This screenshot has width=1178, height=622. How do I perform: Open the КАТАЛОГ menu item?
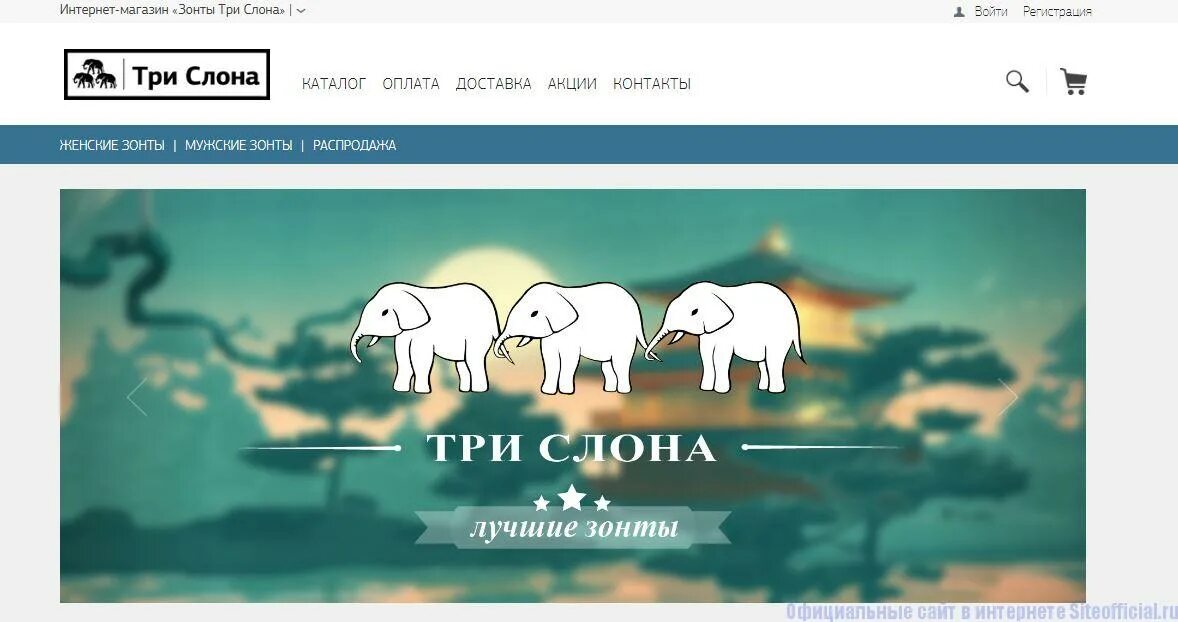pos(334,84)
